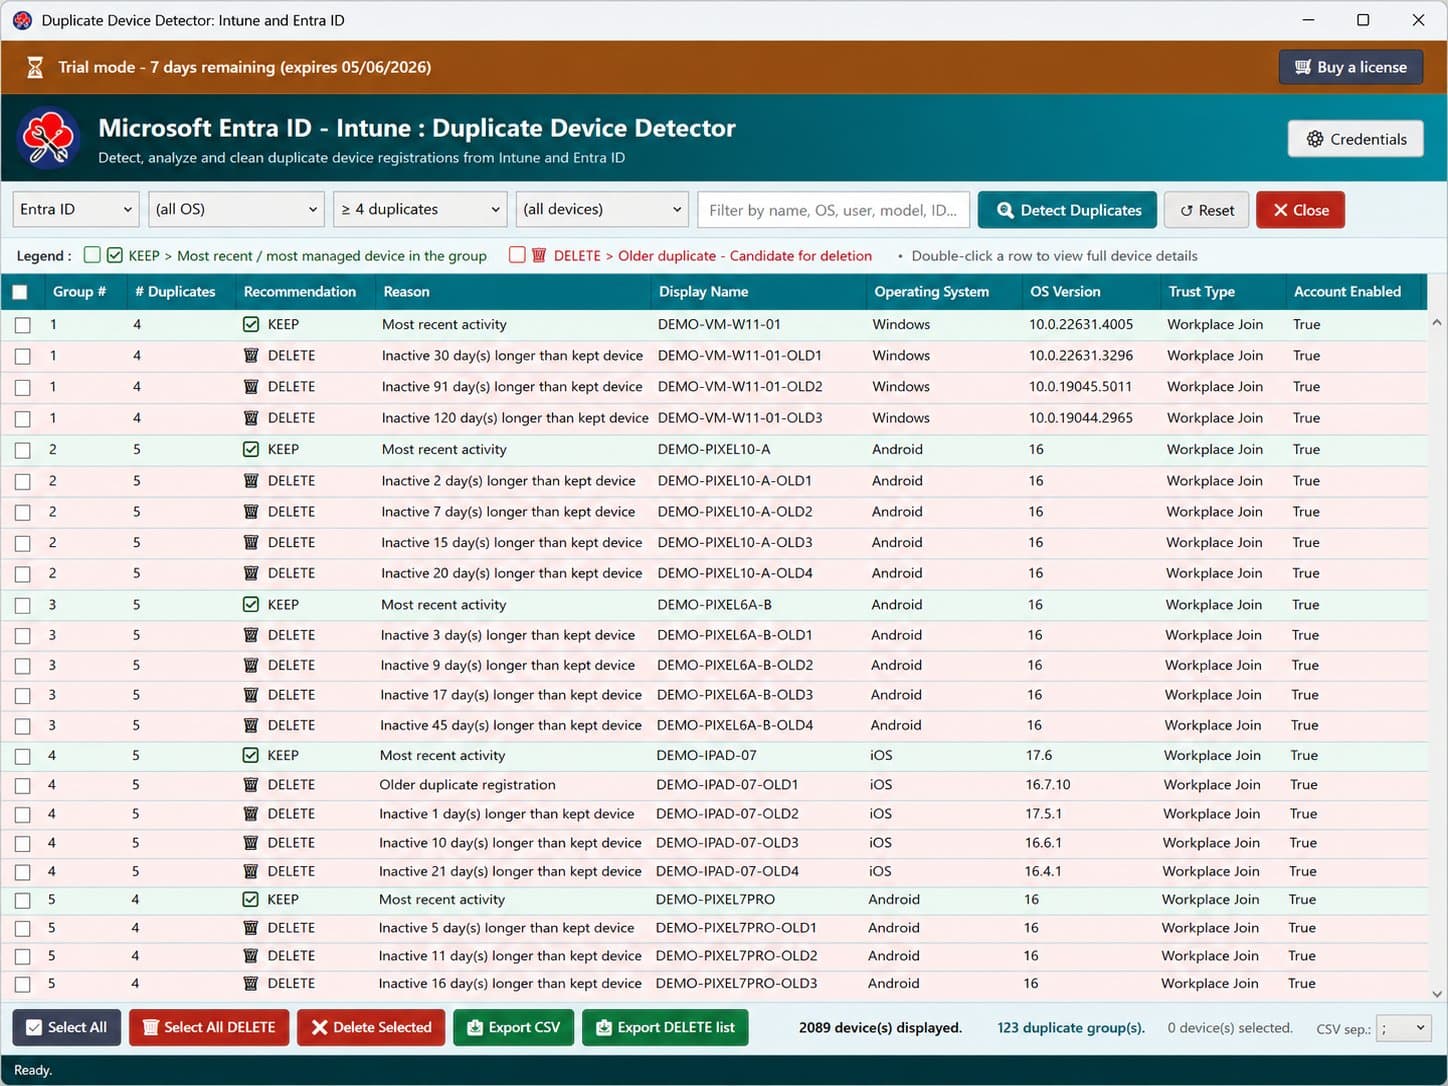The image size is (1448, 1086).
Task: Click the trash icon for DEMO-PIXEL6A-B-OLD2
Action: tap(251, 666)
